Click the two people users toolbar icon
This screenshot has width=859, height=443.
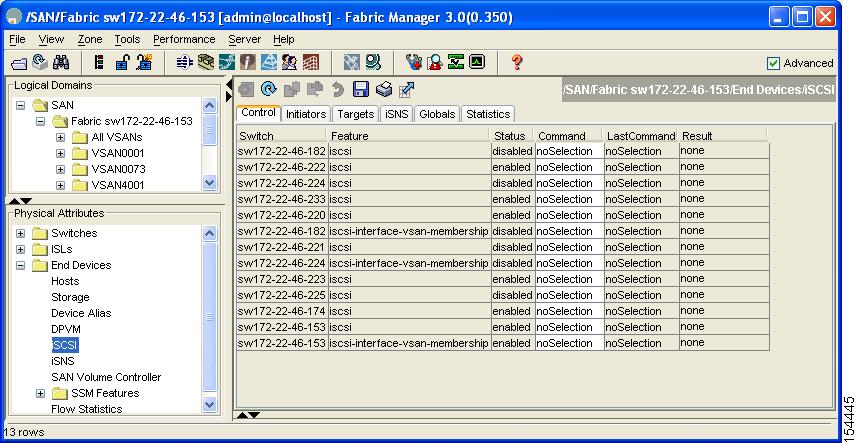(x=289, y=62)
